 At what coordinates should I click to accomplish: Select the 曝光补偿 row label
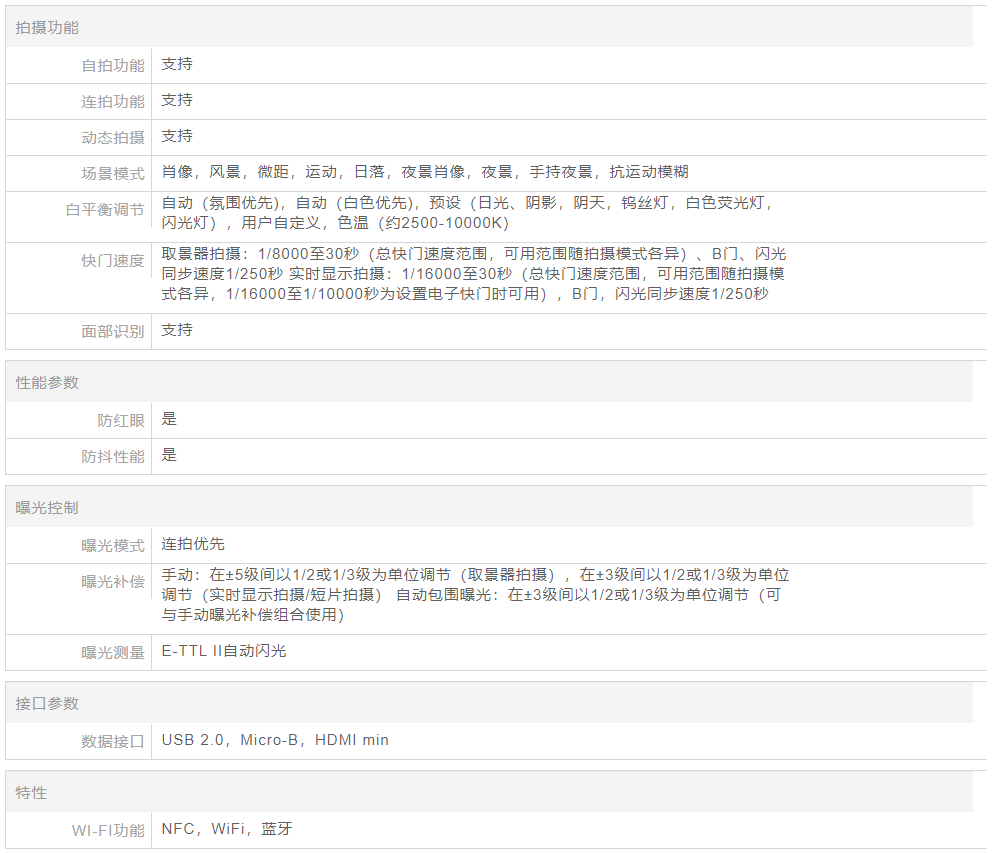point(112,581)
